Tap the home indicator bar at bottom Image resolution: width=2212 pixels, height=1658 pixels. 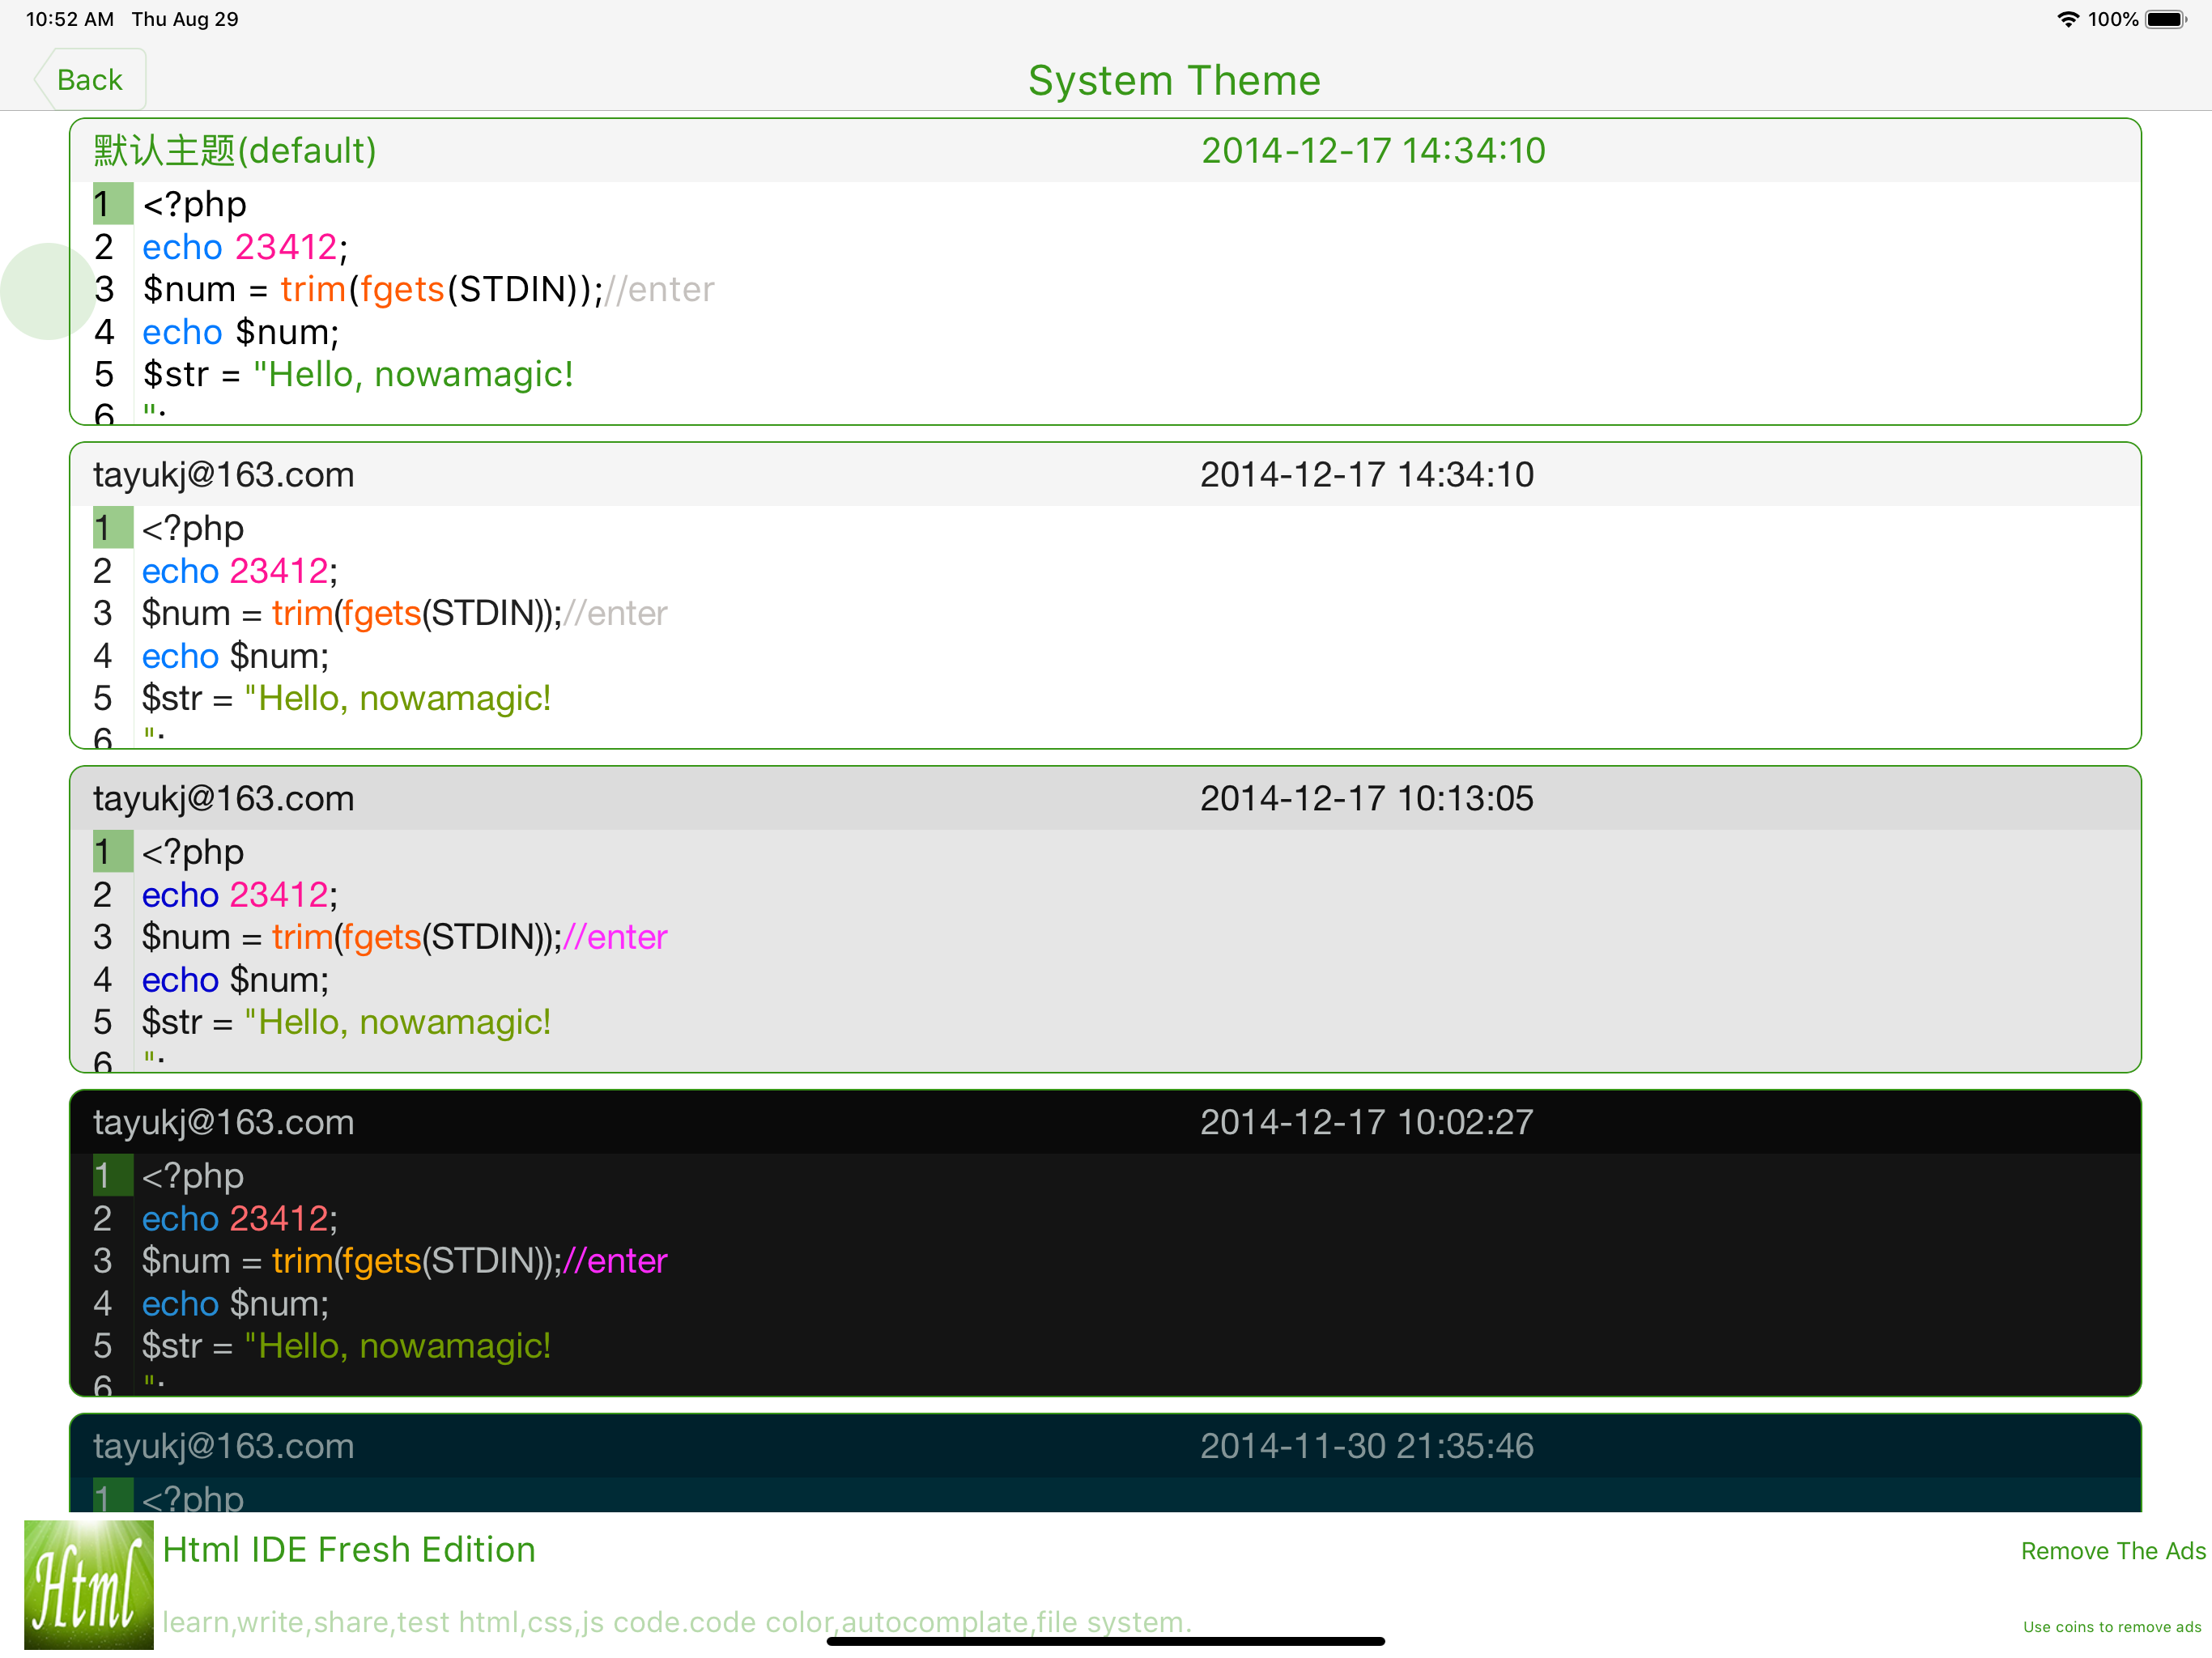point(1105,1641)
